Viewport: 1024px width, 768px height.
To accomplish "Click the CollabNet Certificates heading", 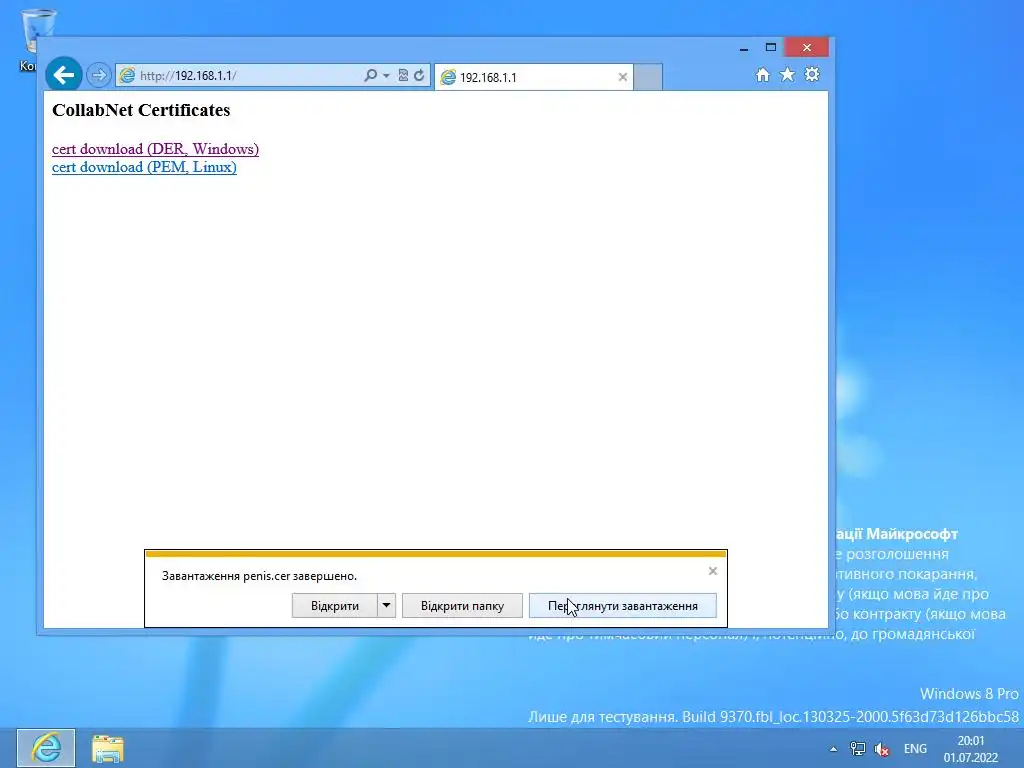I will coord(141,110).
